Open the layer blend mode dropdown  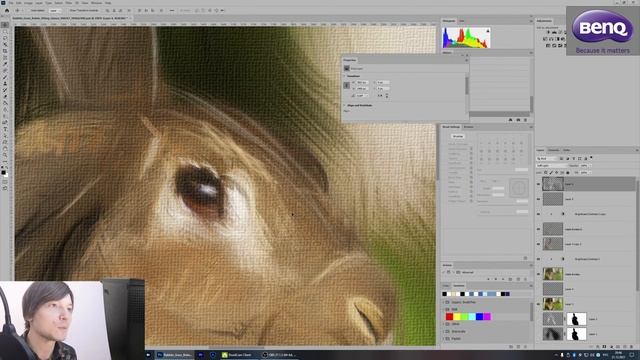point(552,165)
